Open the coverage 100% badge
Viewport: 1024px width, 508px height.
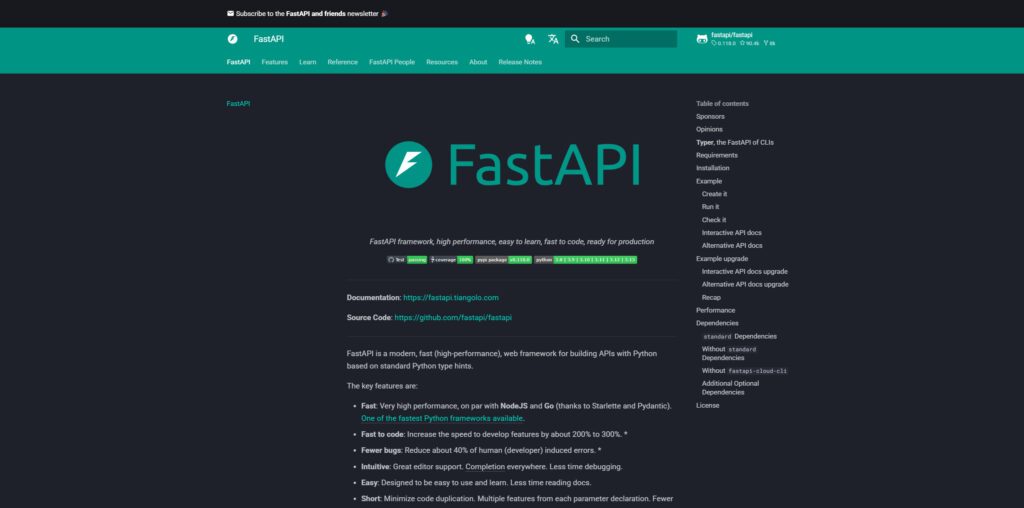452,259
